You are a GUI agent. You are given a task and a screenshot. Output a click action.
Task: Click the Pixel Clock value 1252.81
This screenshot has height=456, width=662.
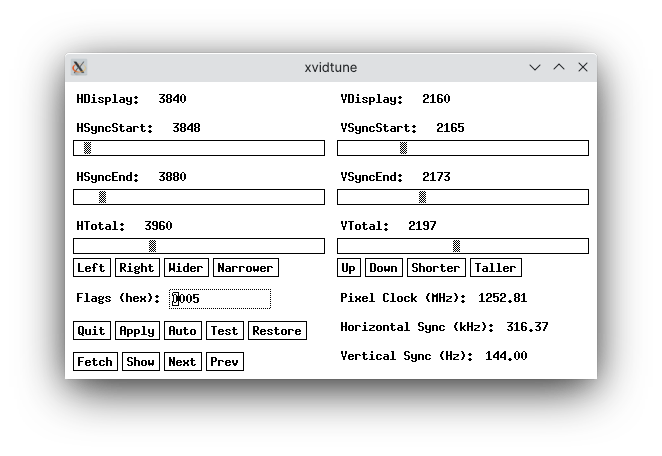[502, 298]
